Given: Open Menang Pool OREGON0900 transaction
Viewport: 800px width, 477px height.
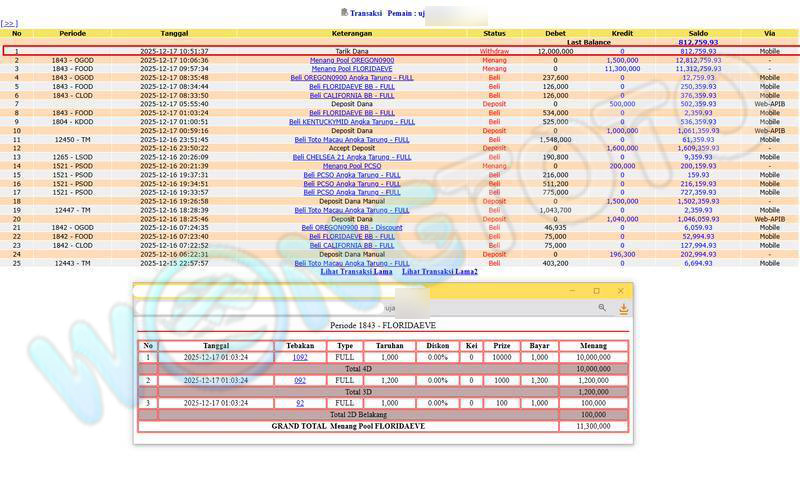Looking at the screenshot, I should tap(351, 60).
